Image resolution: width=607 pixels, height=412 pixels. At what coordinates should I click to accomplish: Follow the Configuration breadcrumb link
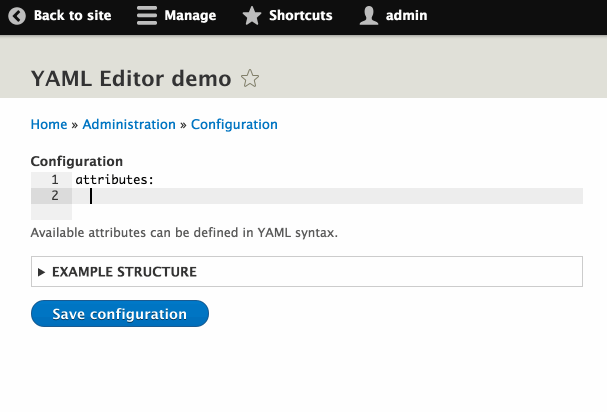tap(234, 124)
